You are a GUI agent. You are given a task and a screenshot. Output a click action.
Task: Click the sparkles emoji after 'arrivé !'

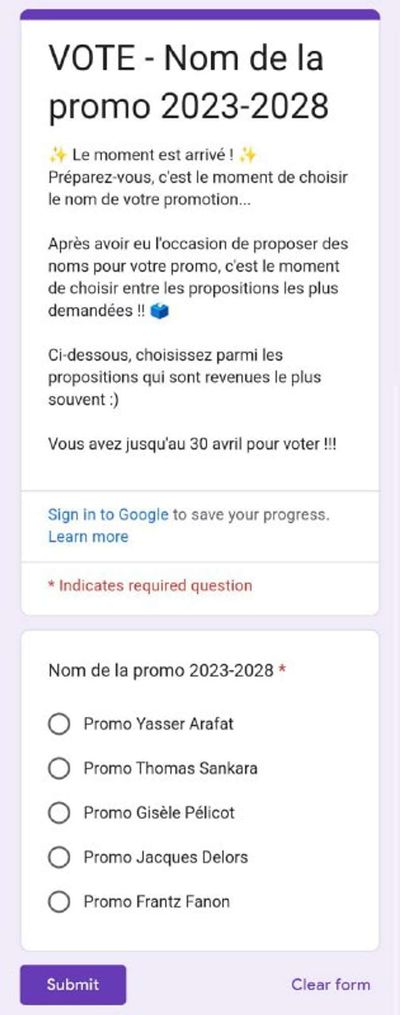click(248, 155)
